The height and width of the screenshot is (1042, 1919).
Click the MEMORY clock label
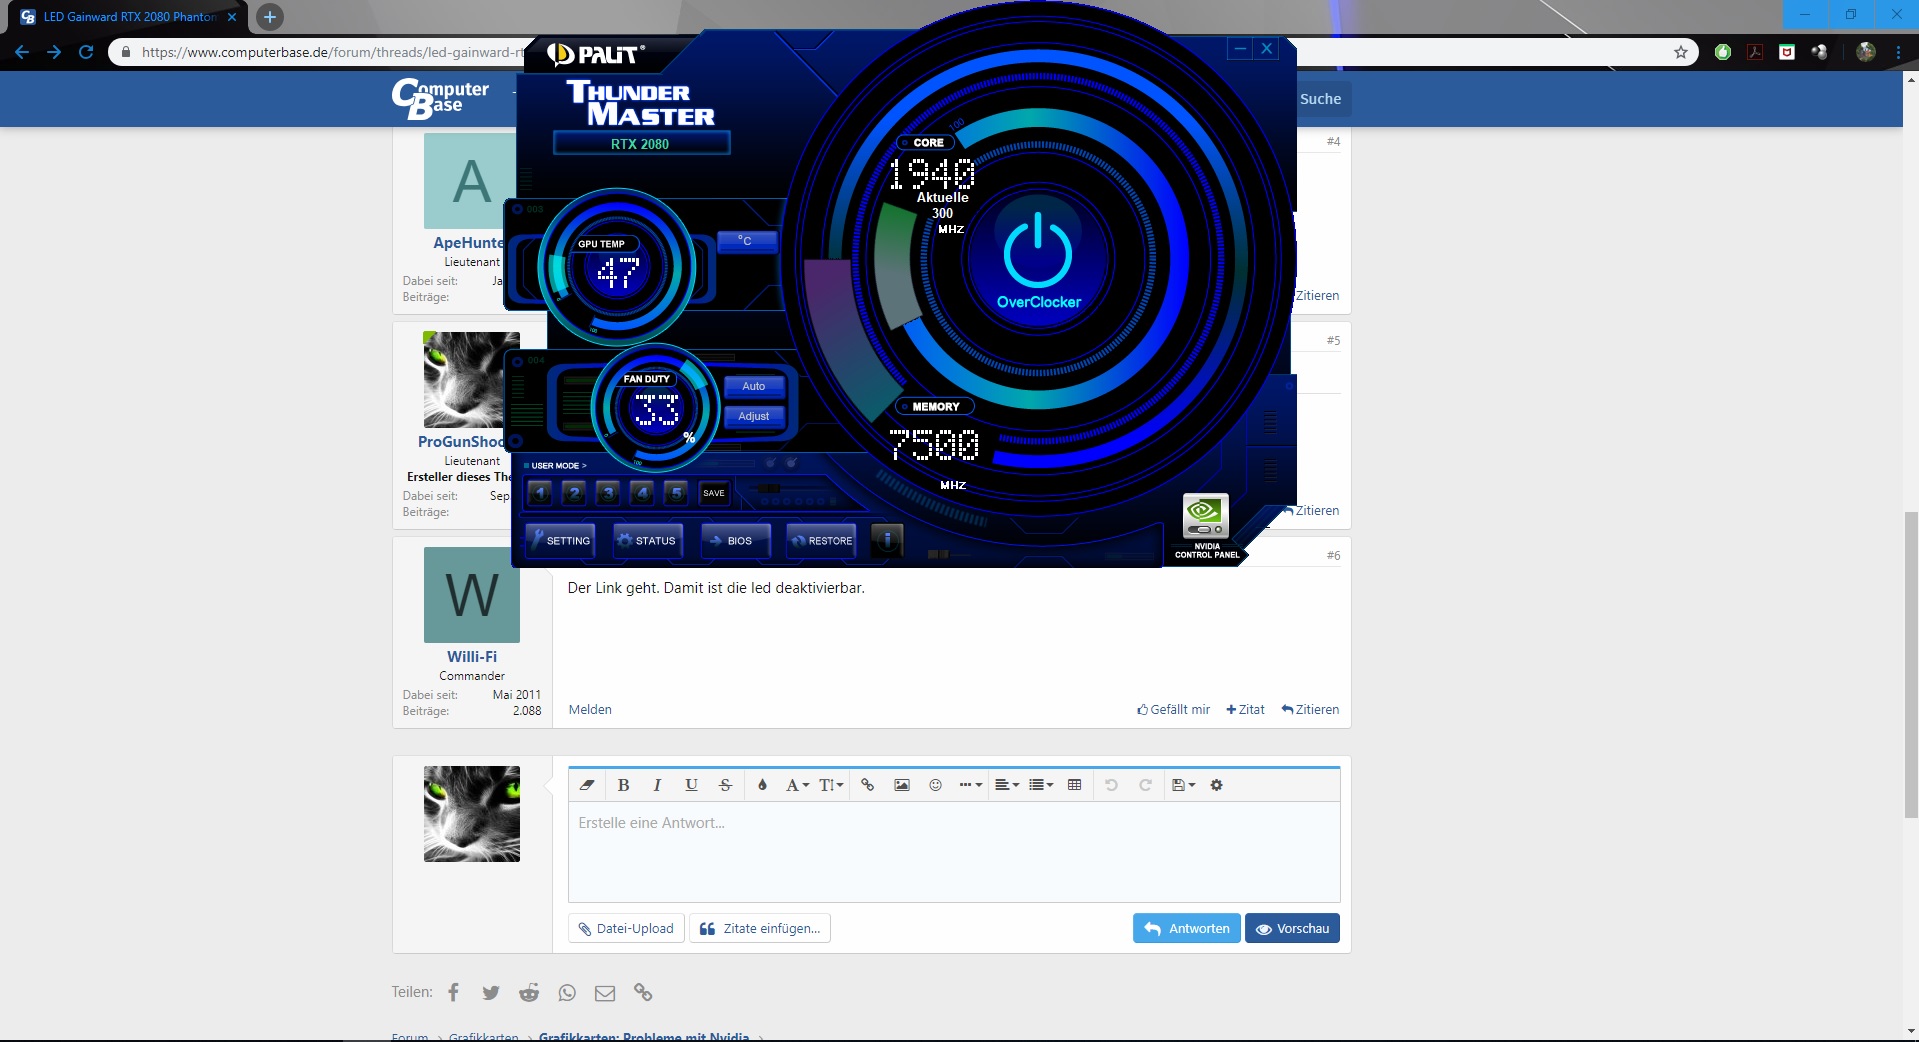934,407
